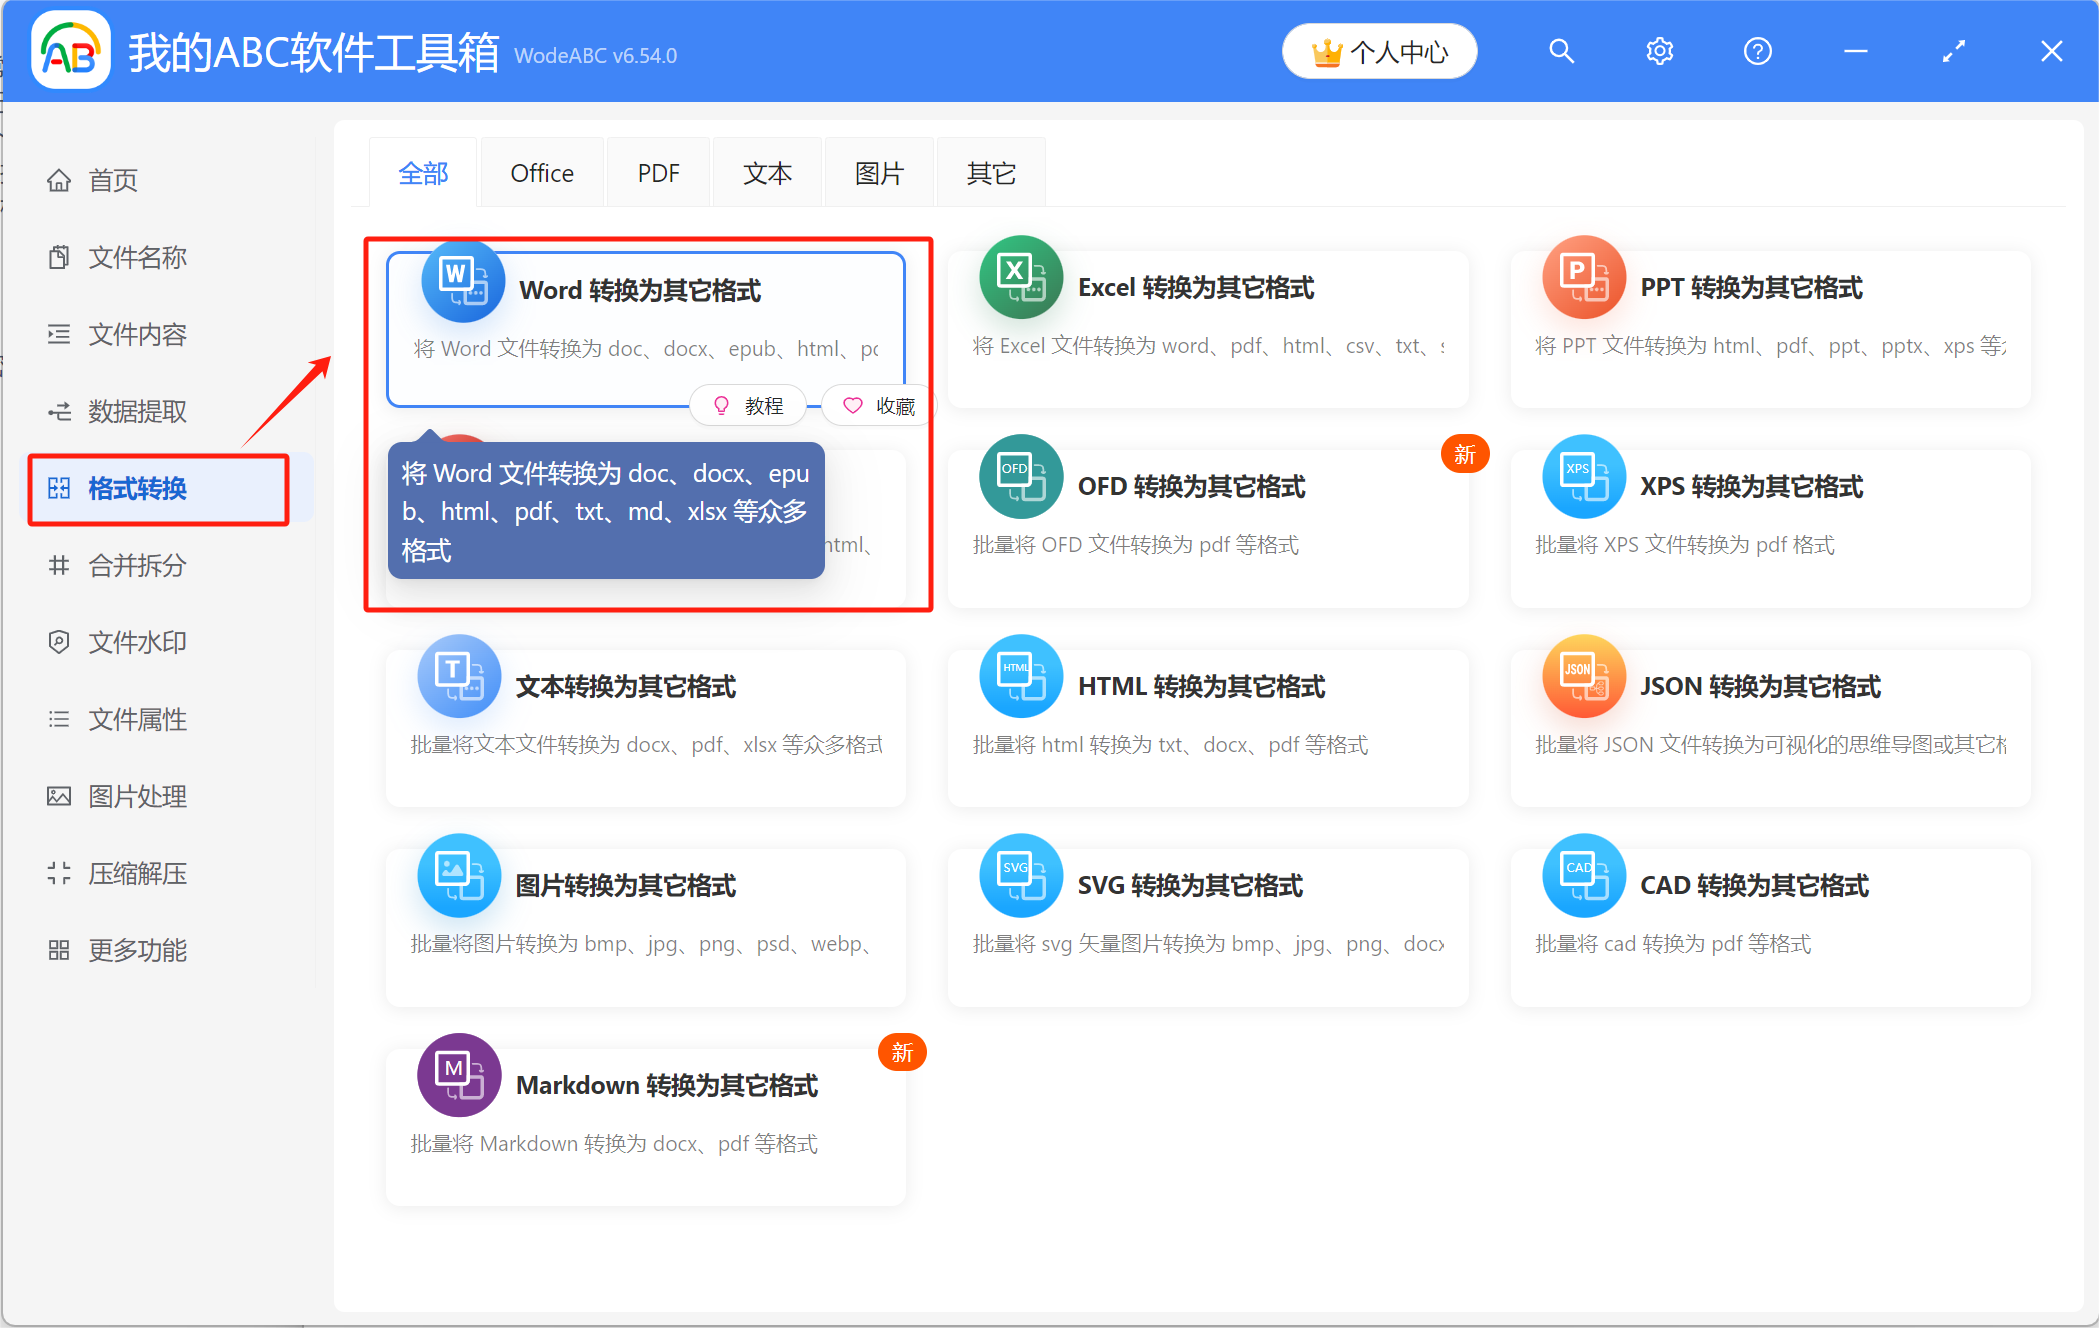Open the search magnifier icon
Screen dimensions: 2099x1328
click(1561, 51)
